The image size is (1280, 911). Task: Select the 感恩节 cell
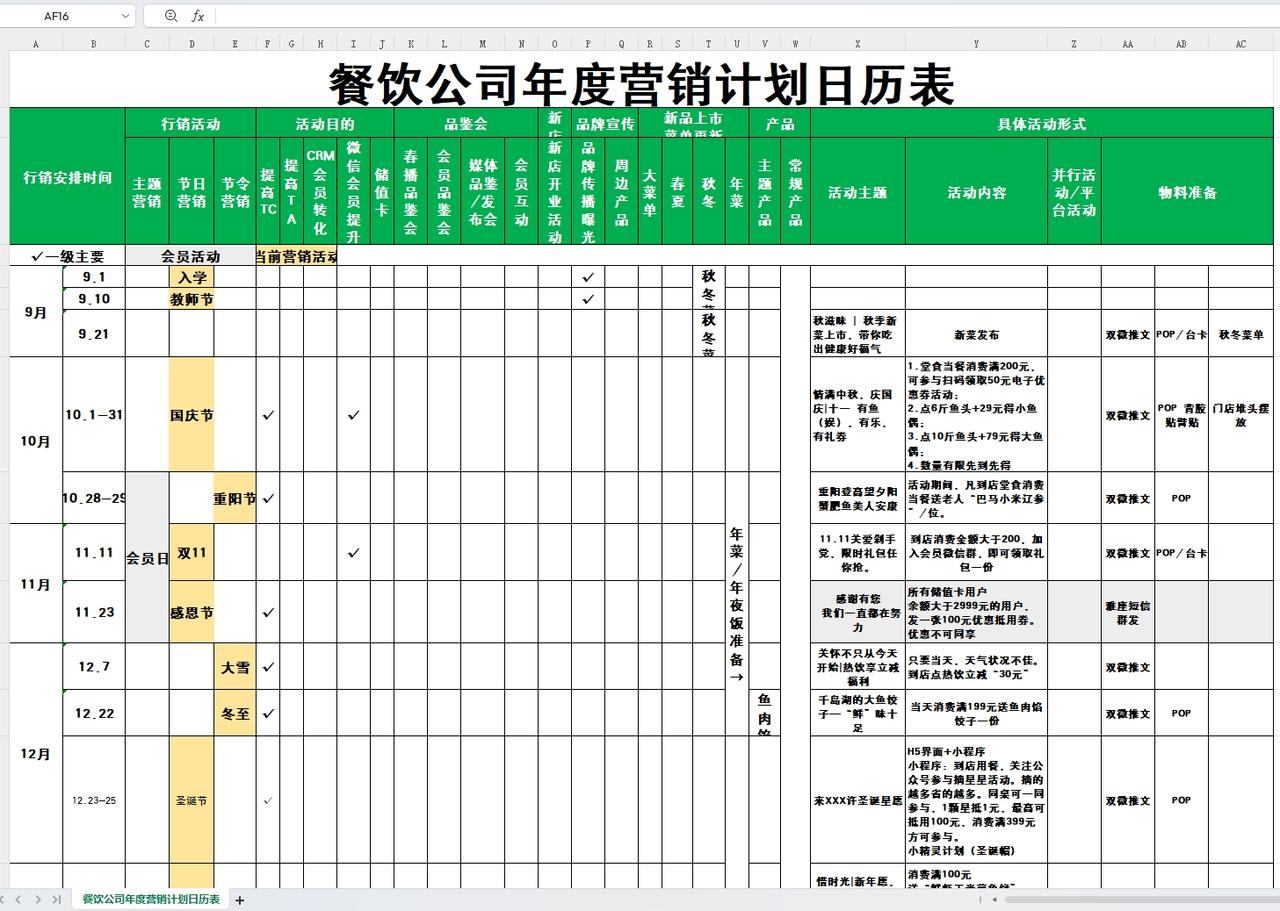[x=191, y=612]
